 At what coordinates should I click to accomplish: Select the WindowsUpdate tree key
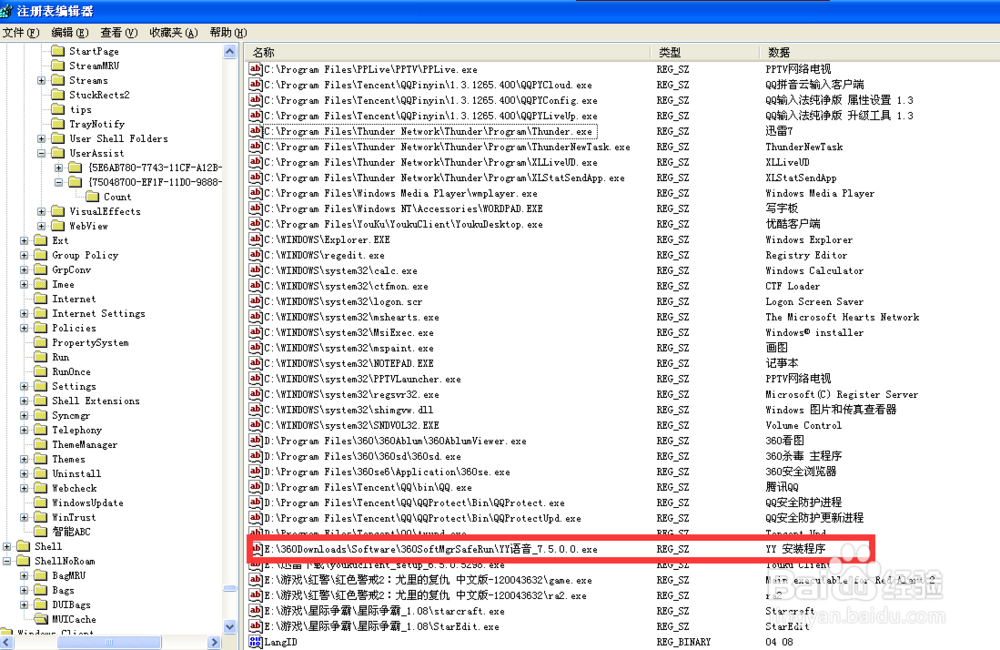coord(87,503)
